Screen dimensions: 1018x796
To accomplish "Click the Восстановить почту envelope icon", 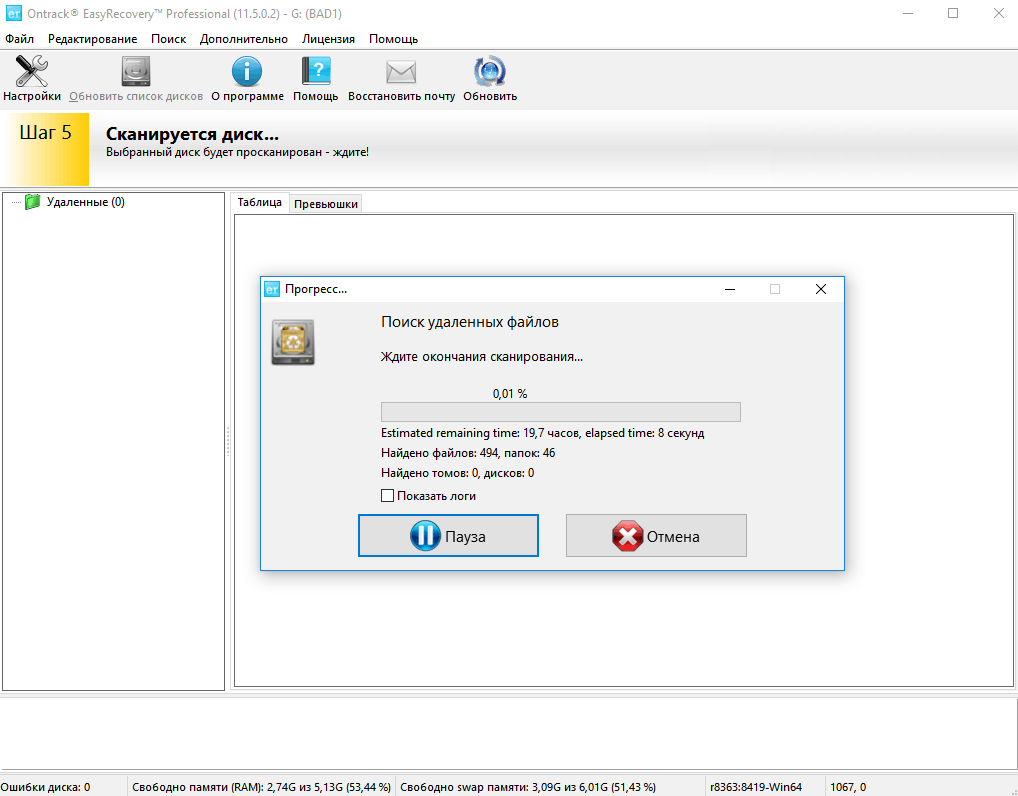I will [x=401, y=73].
